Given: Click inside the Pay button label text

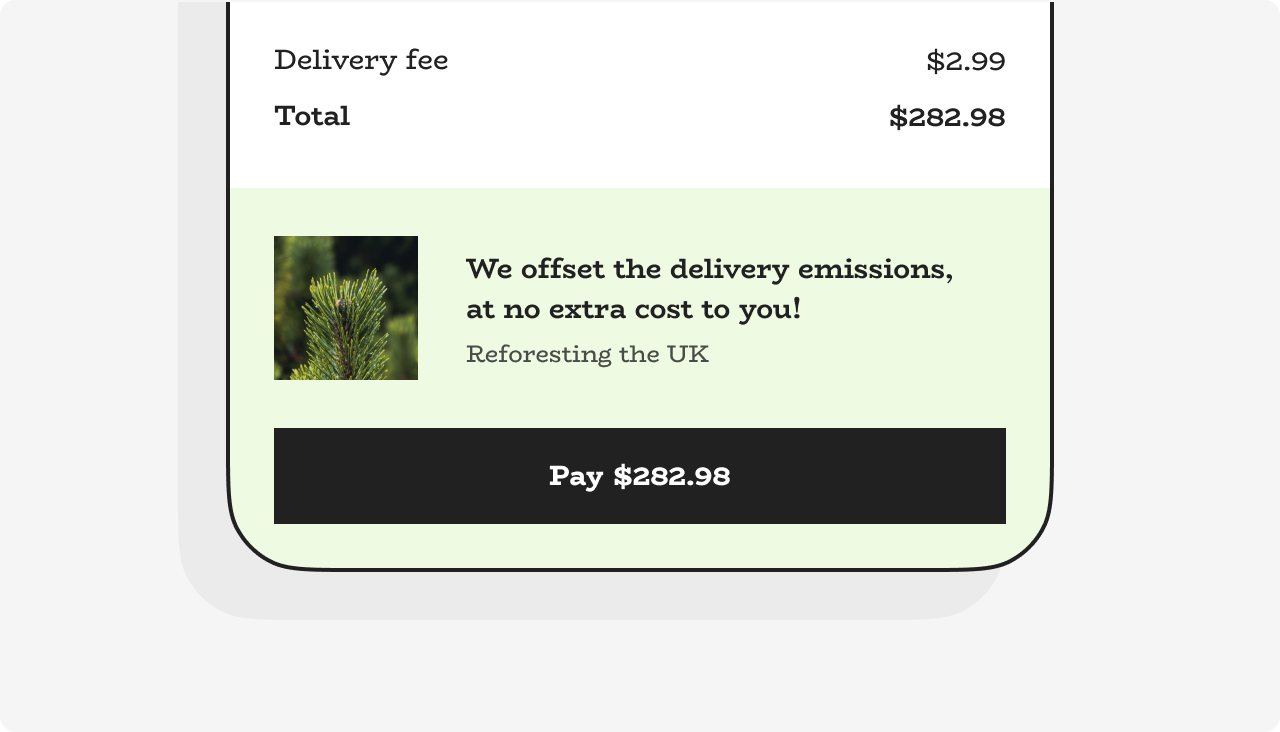Looking at the screenshot, I should tap(640, 477).
